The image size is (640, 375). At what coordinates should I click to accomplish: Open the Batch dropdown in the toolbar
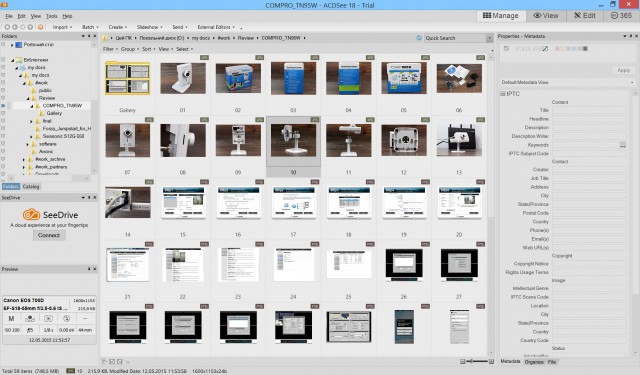click(x=90, y=27)
